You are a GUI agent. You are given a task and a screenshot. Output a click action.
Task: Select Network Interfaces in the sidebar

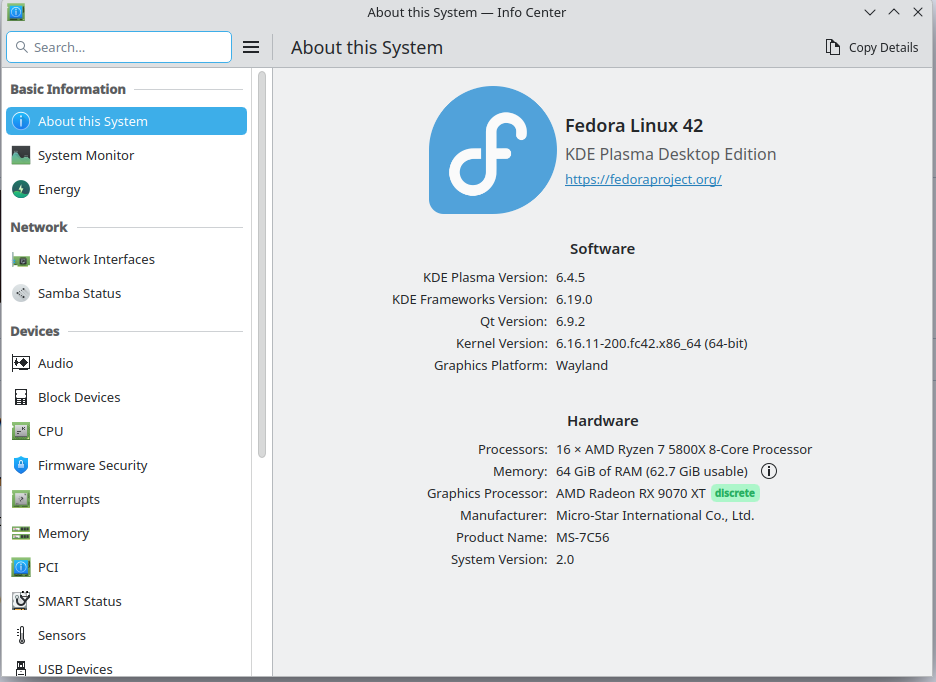127,259
